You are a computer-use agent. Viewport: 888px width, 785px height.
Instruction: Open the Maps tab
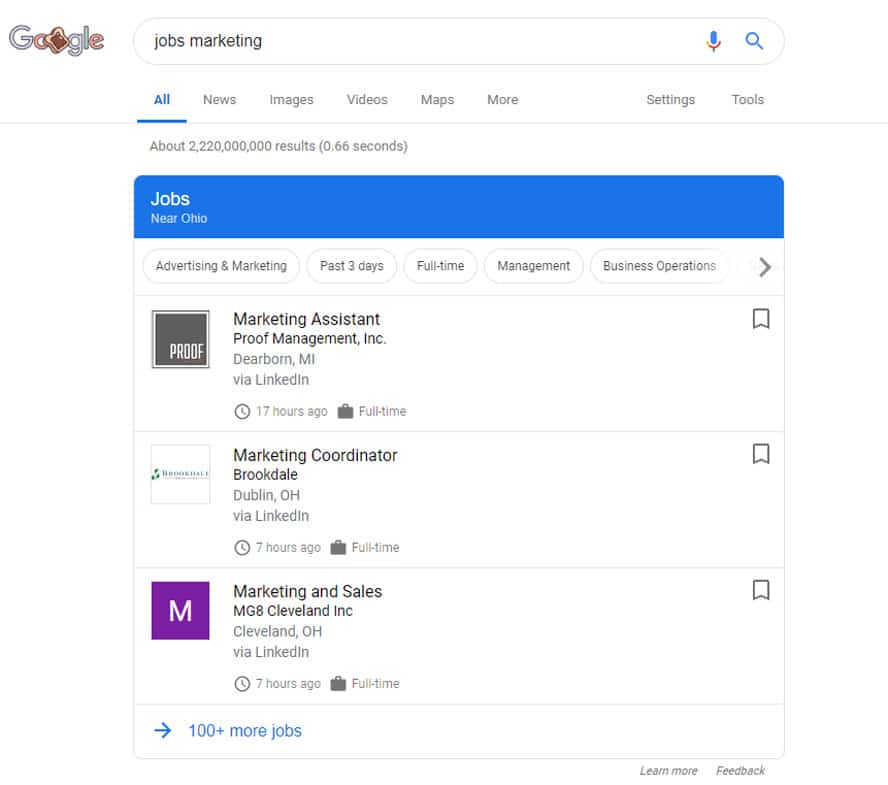[x=437, y=100]
